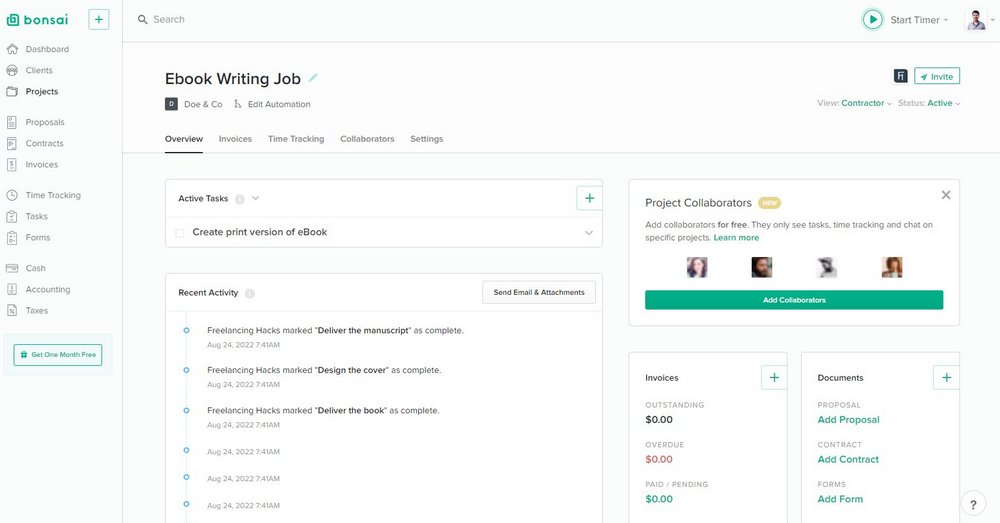Open the Learn more link
This screenshot has height=523, width=1000.
[x=736, y=237]
